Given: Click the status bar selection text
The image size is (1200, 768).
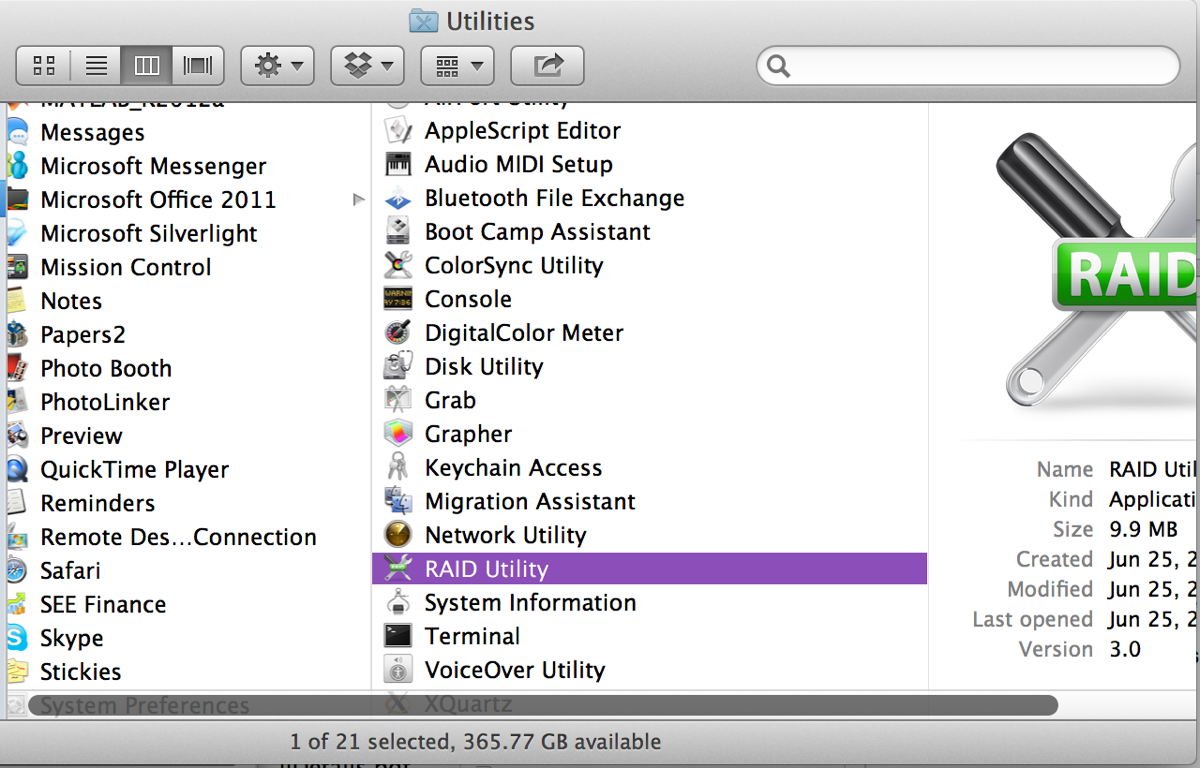Looking at the screenshot, I should coord(475,742).
